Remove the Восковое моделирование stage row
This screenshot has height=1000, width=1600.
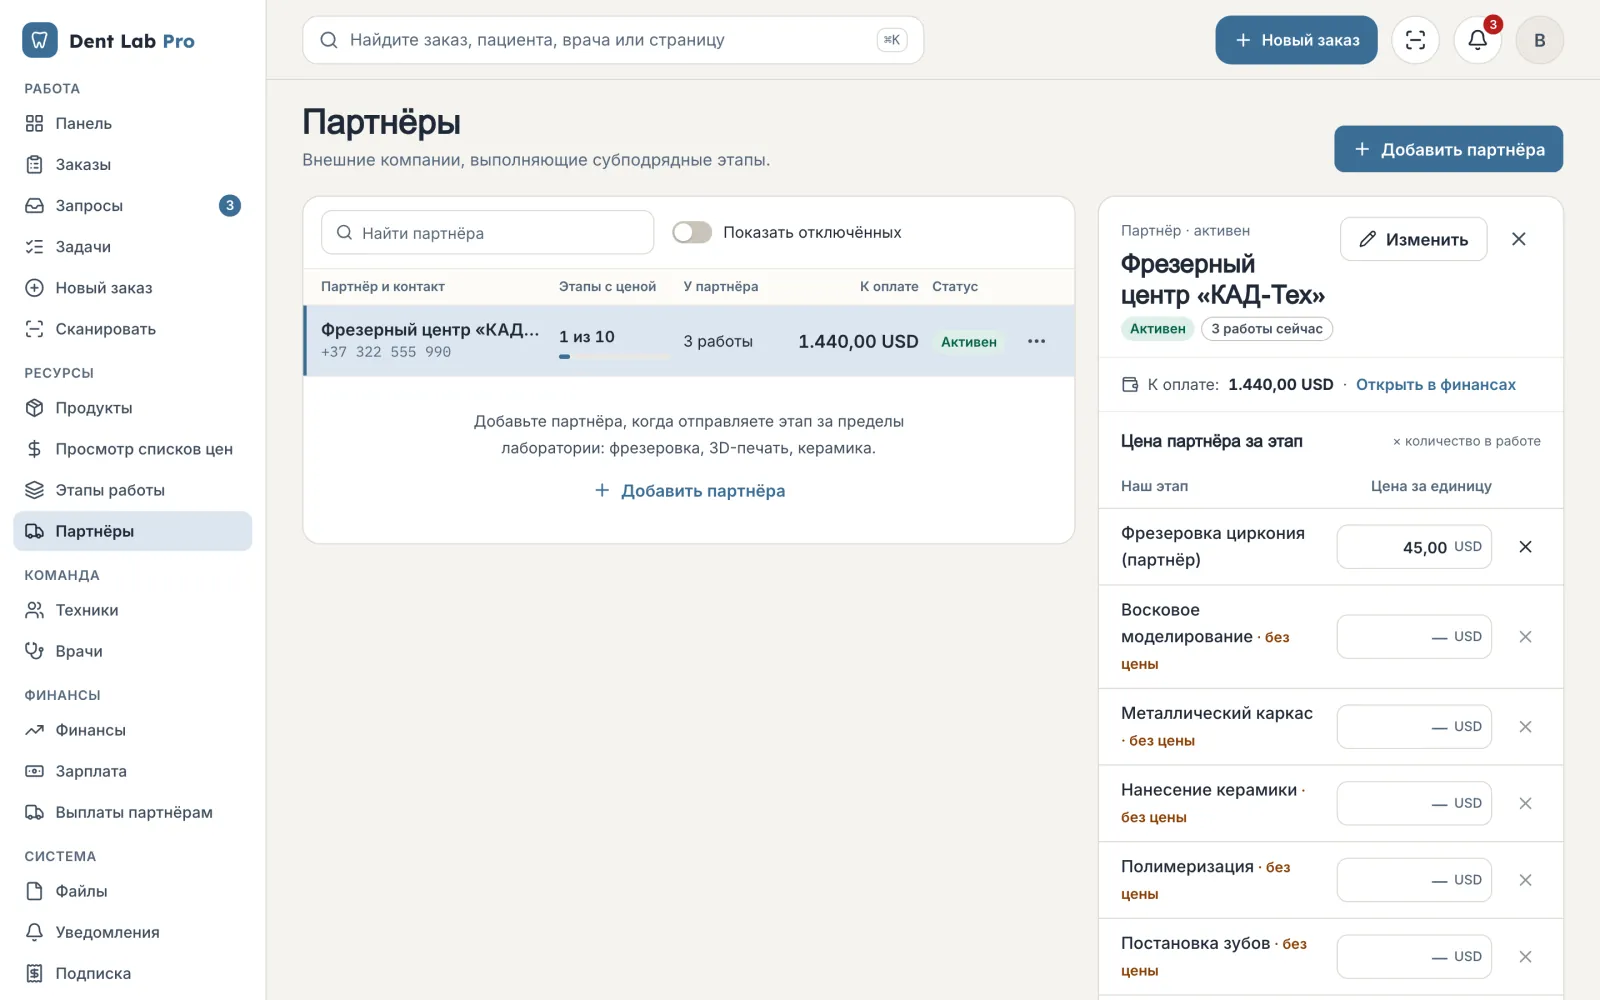pos(1525,637)
